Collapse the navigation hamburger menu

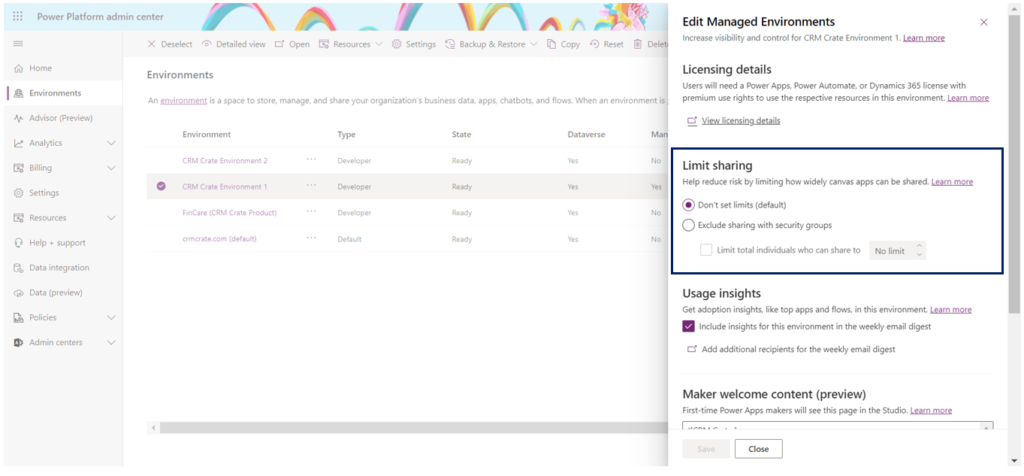(18, 44)
